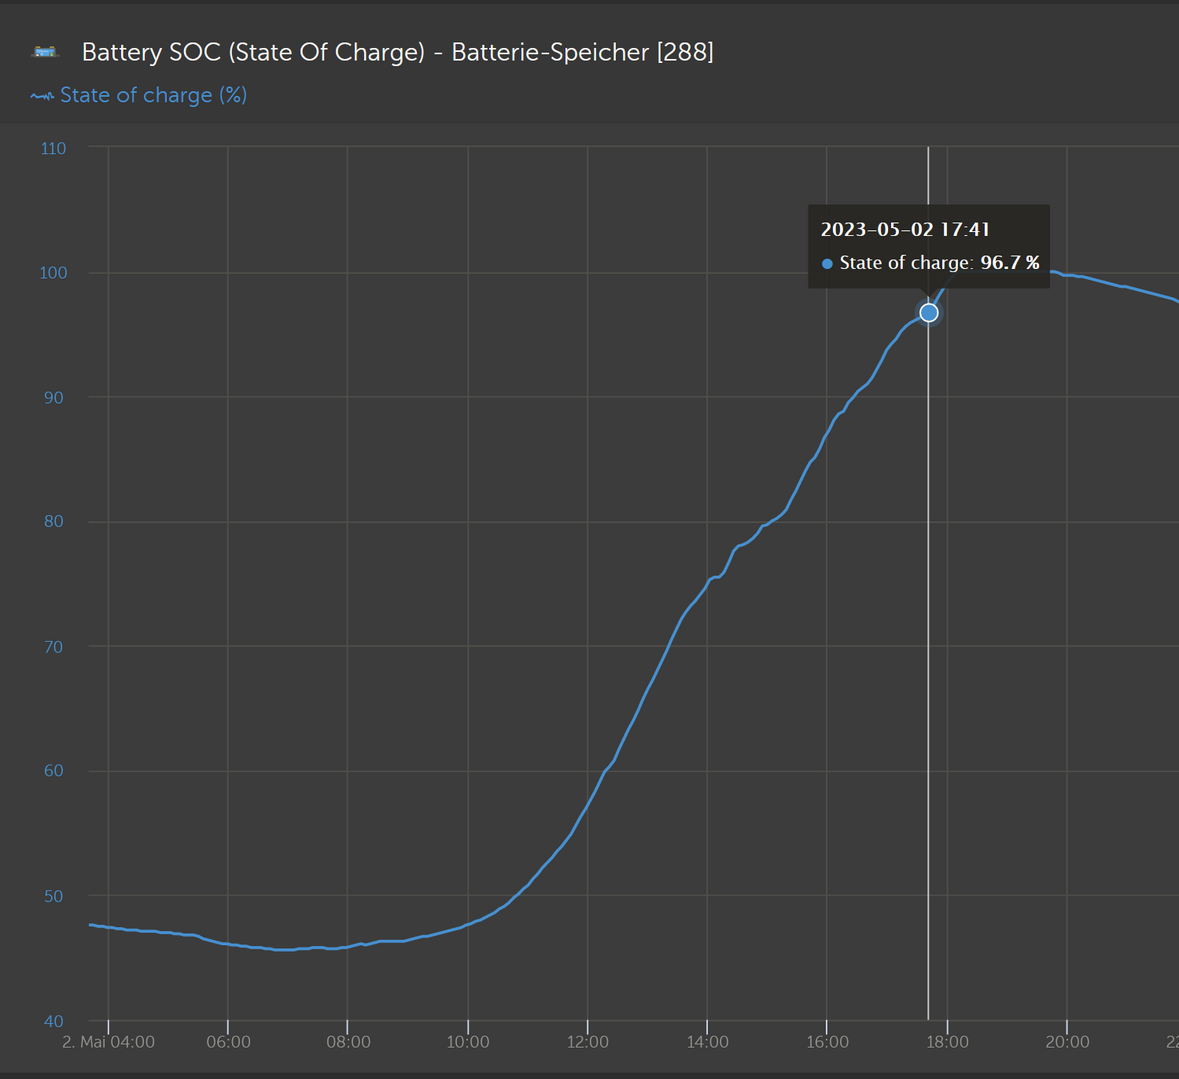1179x1079 pixels.
Task: Click the x-axis label 18:00
Action: 947,1042
